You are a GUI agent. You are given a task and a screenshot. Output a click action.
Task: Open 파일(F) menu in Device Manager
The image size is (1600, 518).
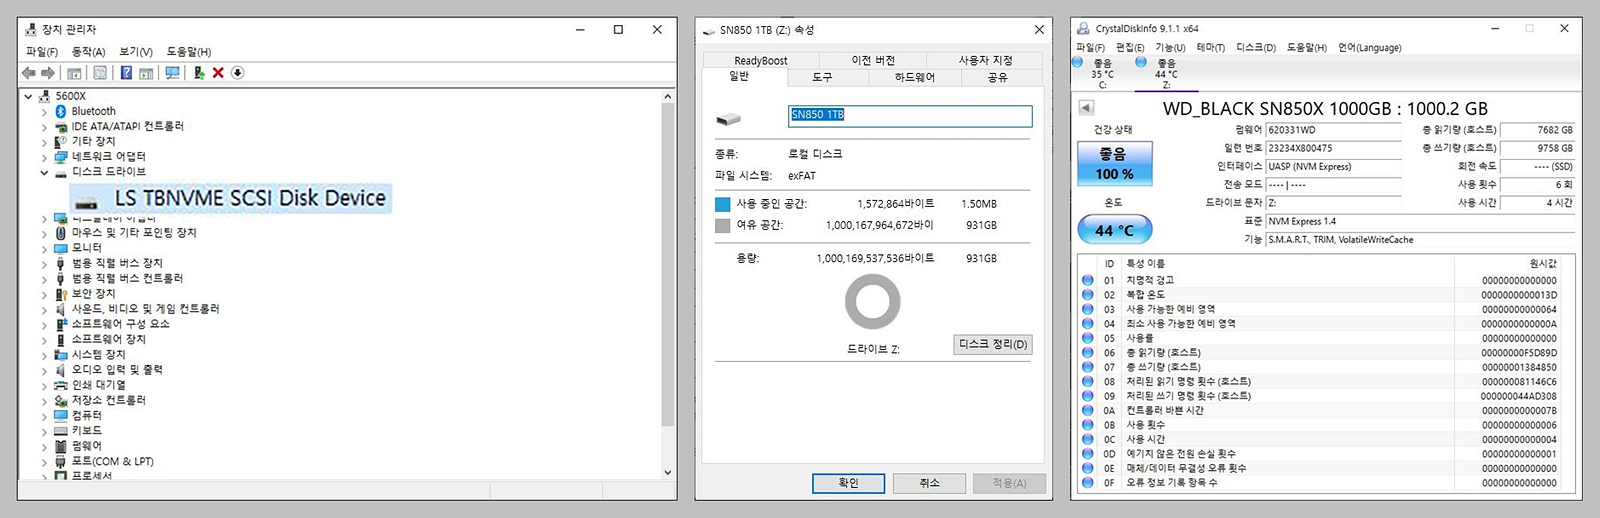click(x=42, y=52)
